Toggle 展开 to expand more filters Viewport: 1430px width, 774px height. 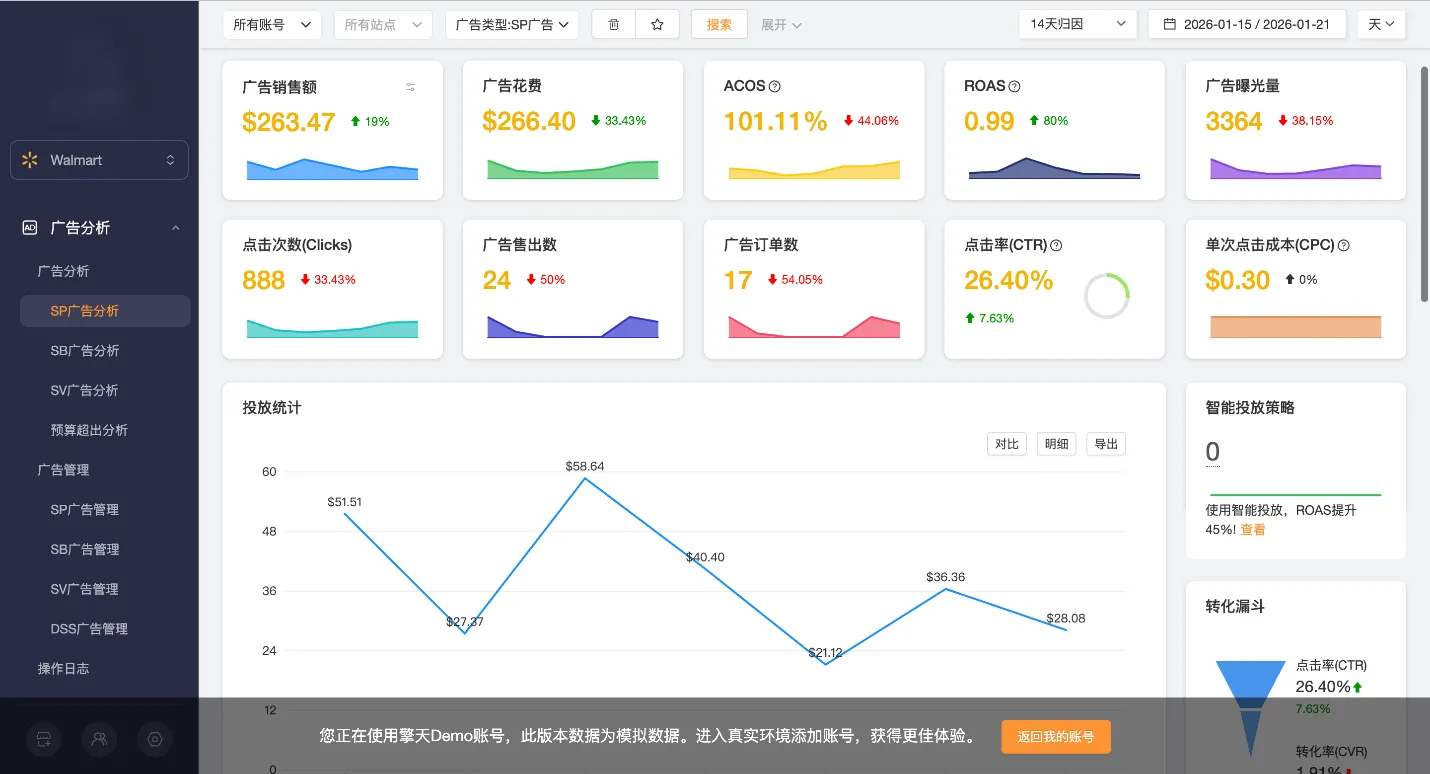click(x=780, y=23)
